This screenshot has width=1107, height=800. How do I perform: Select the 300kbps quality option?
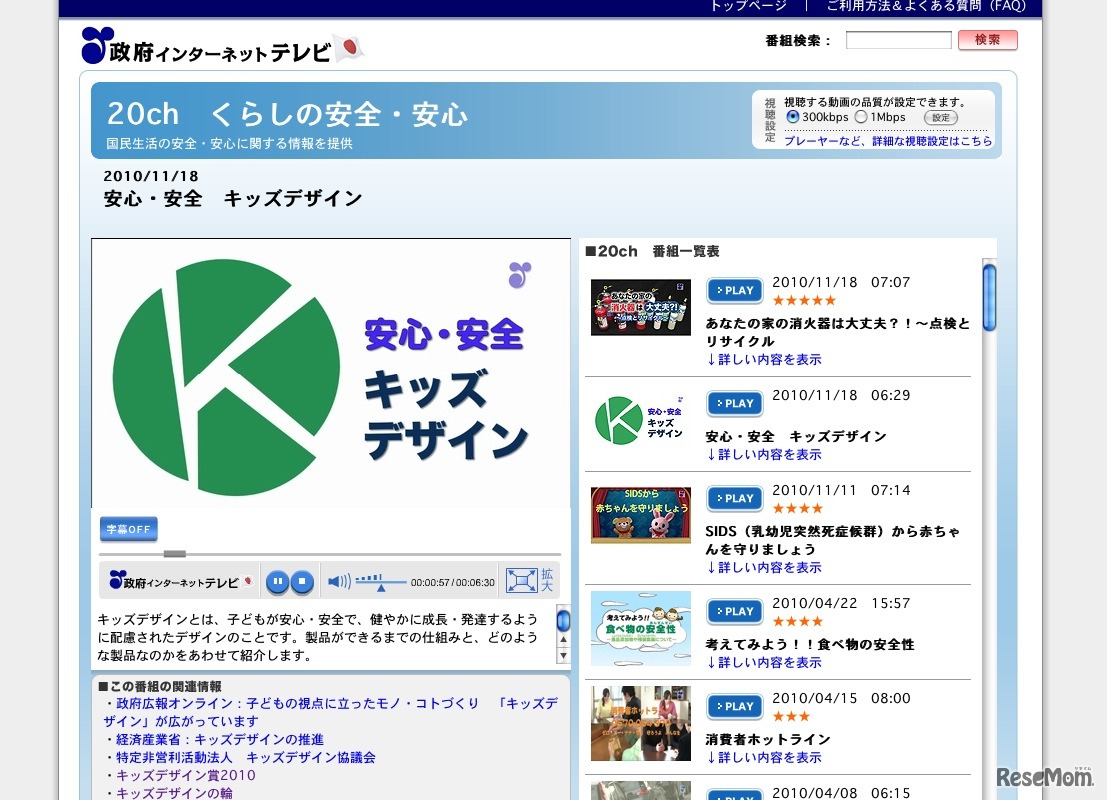(x=793, y=117)
